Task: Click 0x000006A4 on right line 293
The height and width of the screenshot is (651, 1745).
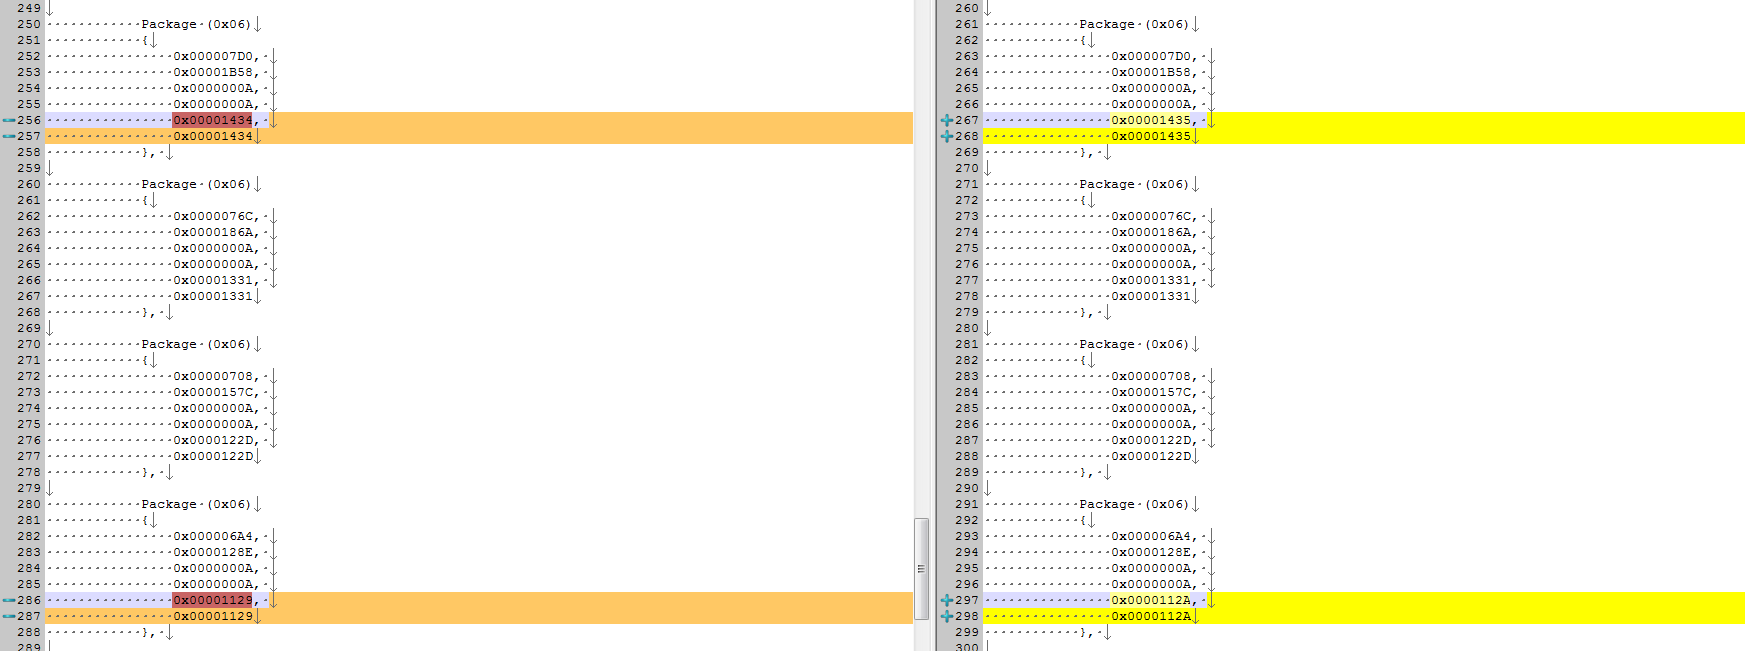Action: (1151, 536)
